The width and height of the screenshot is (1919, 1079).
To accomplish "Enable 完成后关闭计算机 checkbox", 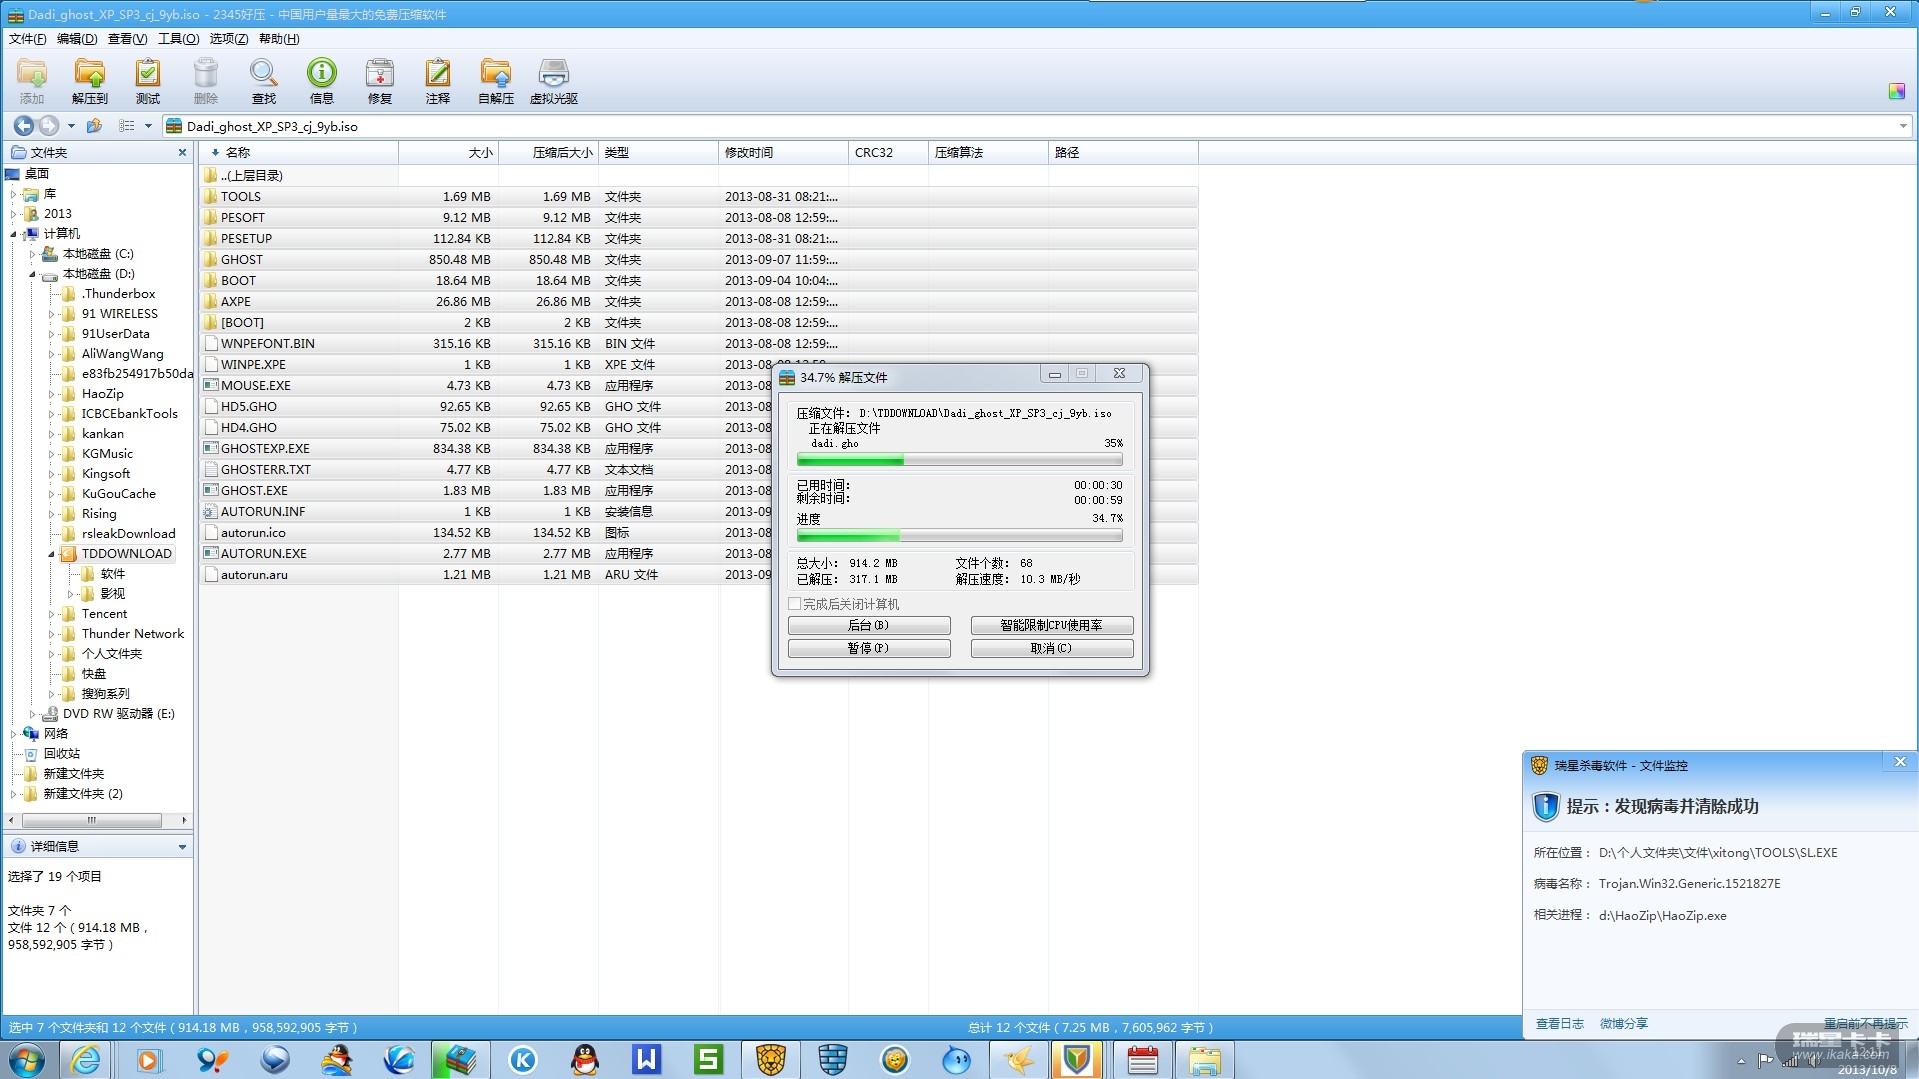I will click(795, 604).
